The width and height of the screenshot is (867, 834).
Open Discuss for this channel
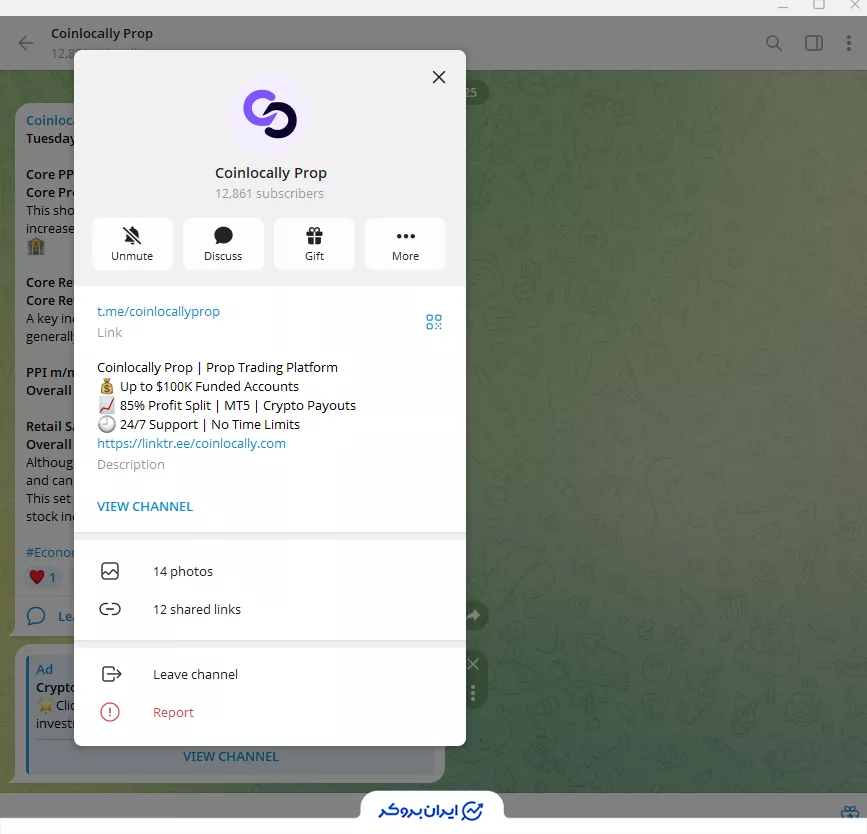click(223, 244)
